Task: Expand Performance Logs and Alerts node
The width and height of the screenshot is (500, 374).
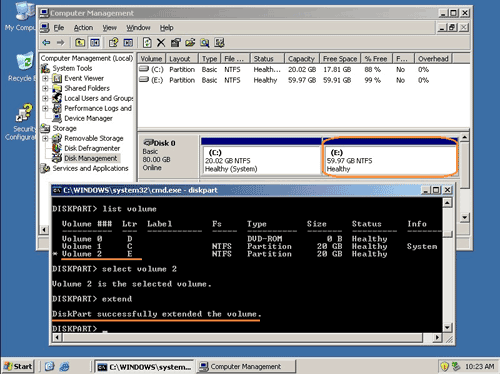Action: [45, 108]
